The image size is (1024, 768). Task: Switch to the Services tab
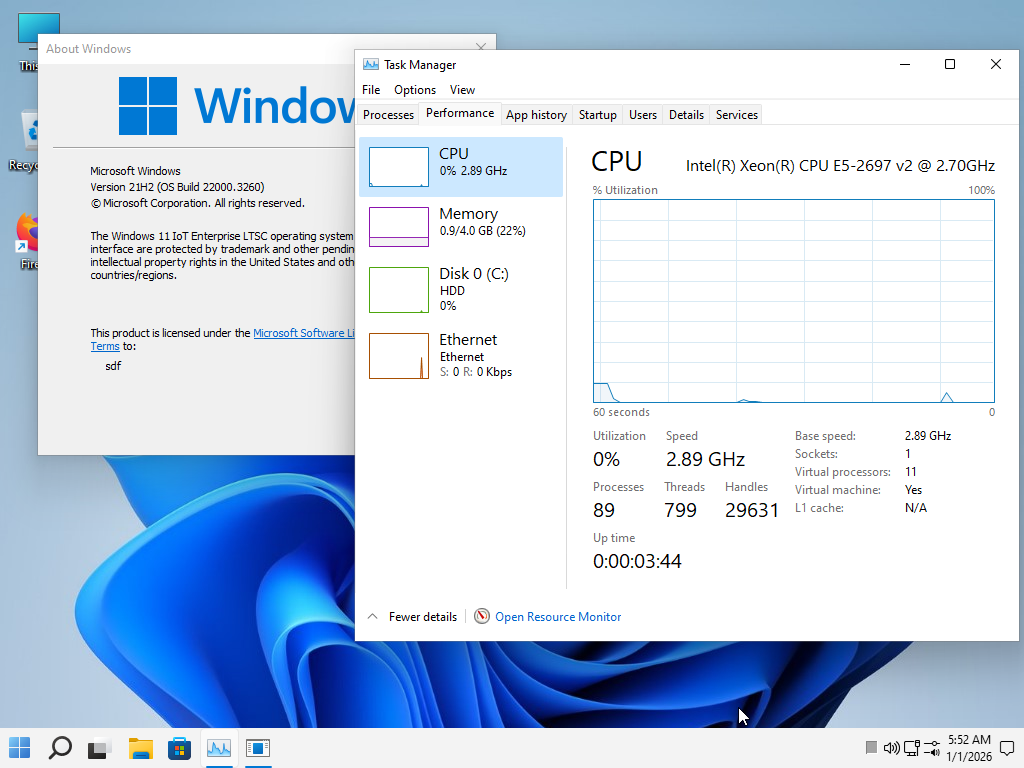click(737, 114)
